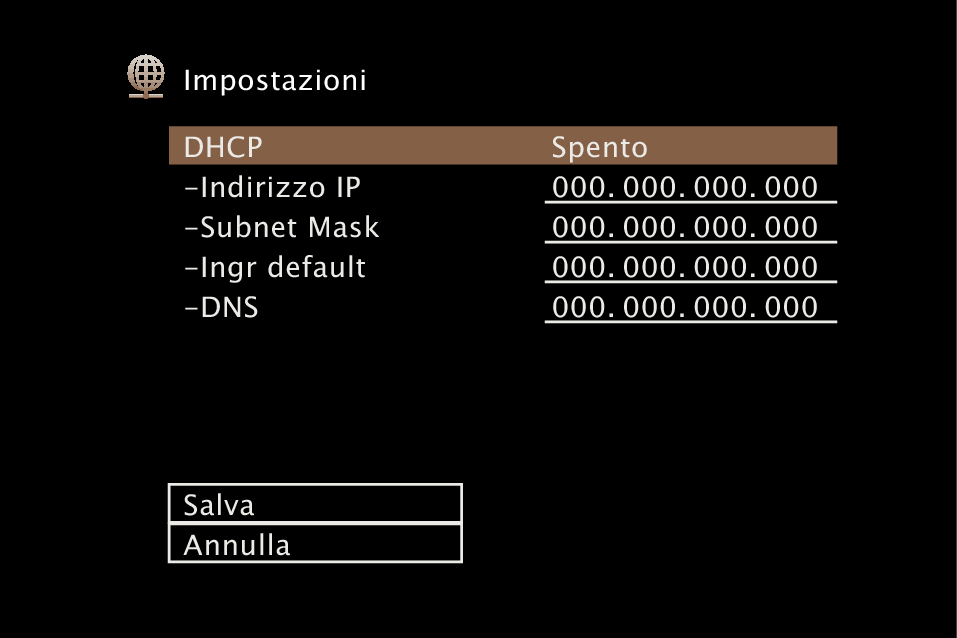Screen dimensions: 957x638
Task: Edit second octet of Subnet Mask field
Action: click(x=651, y=227)
